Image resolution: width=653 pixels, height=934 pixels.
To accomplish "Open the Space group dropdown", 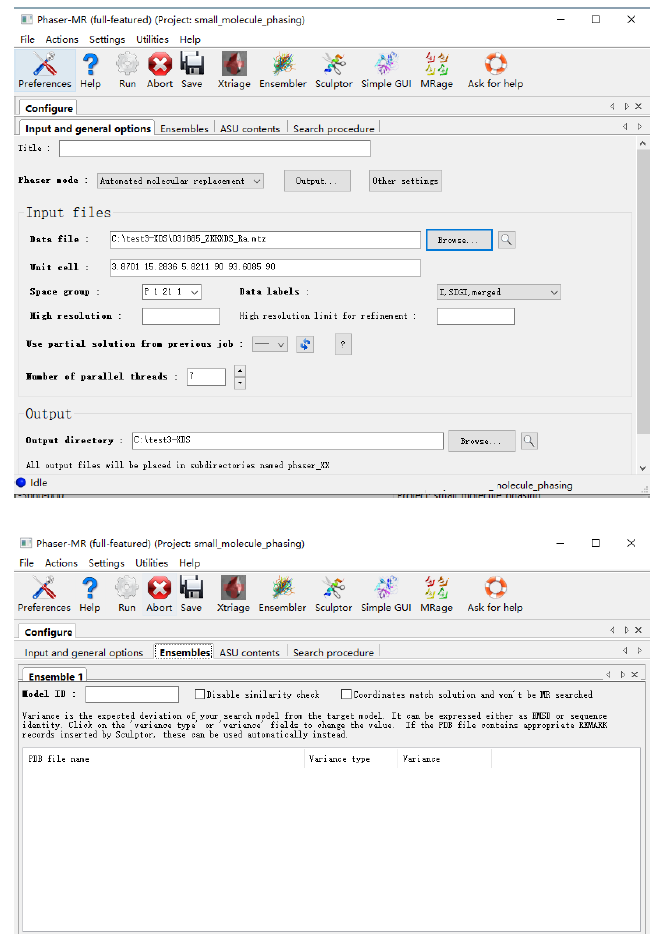I will pos(172,292).
